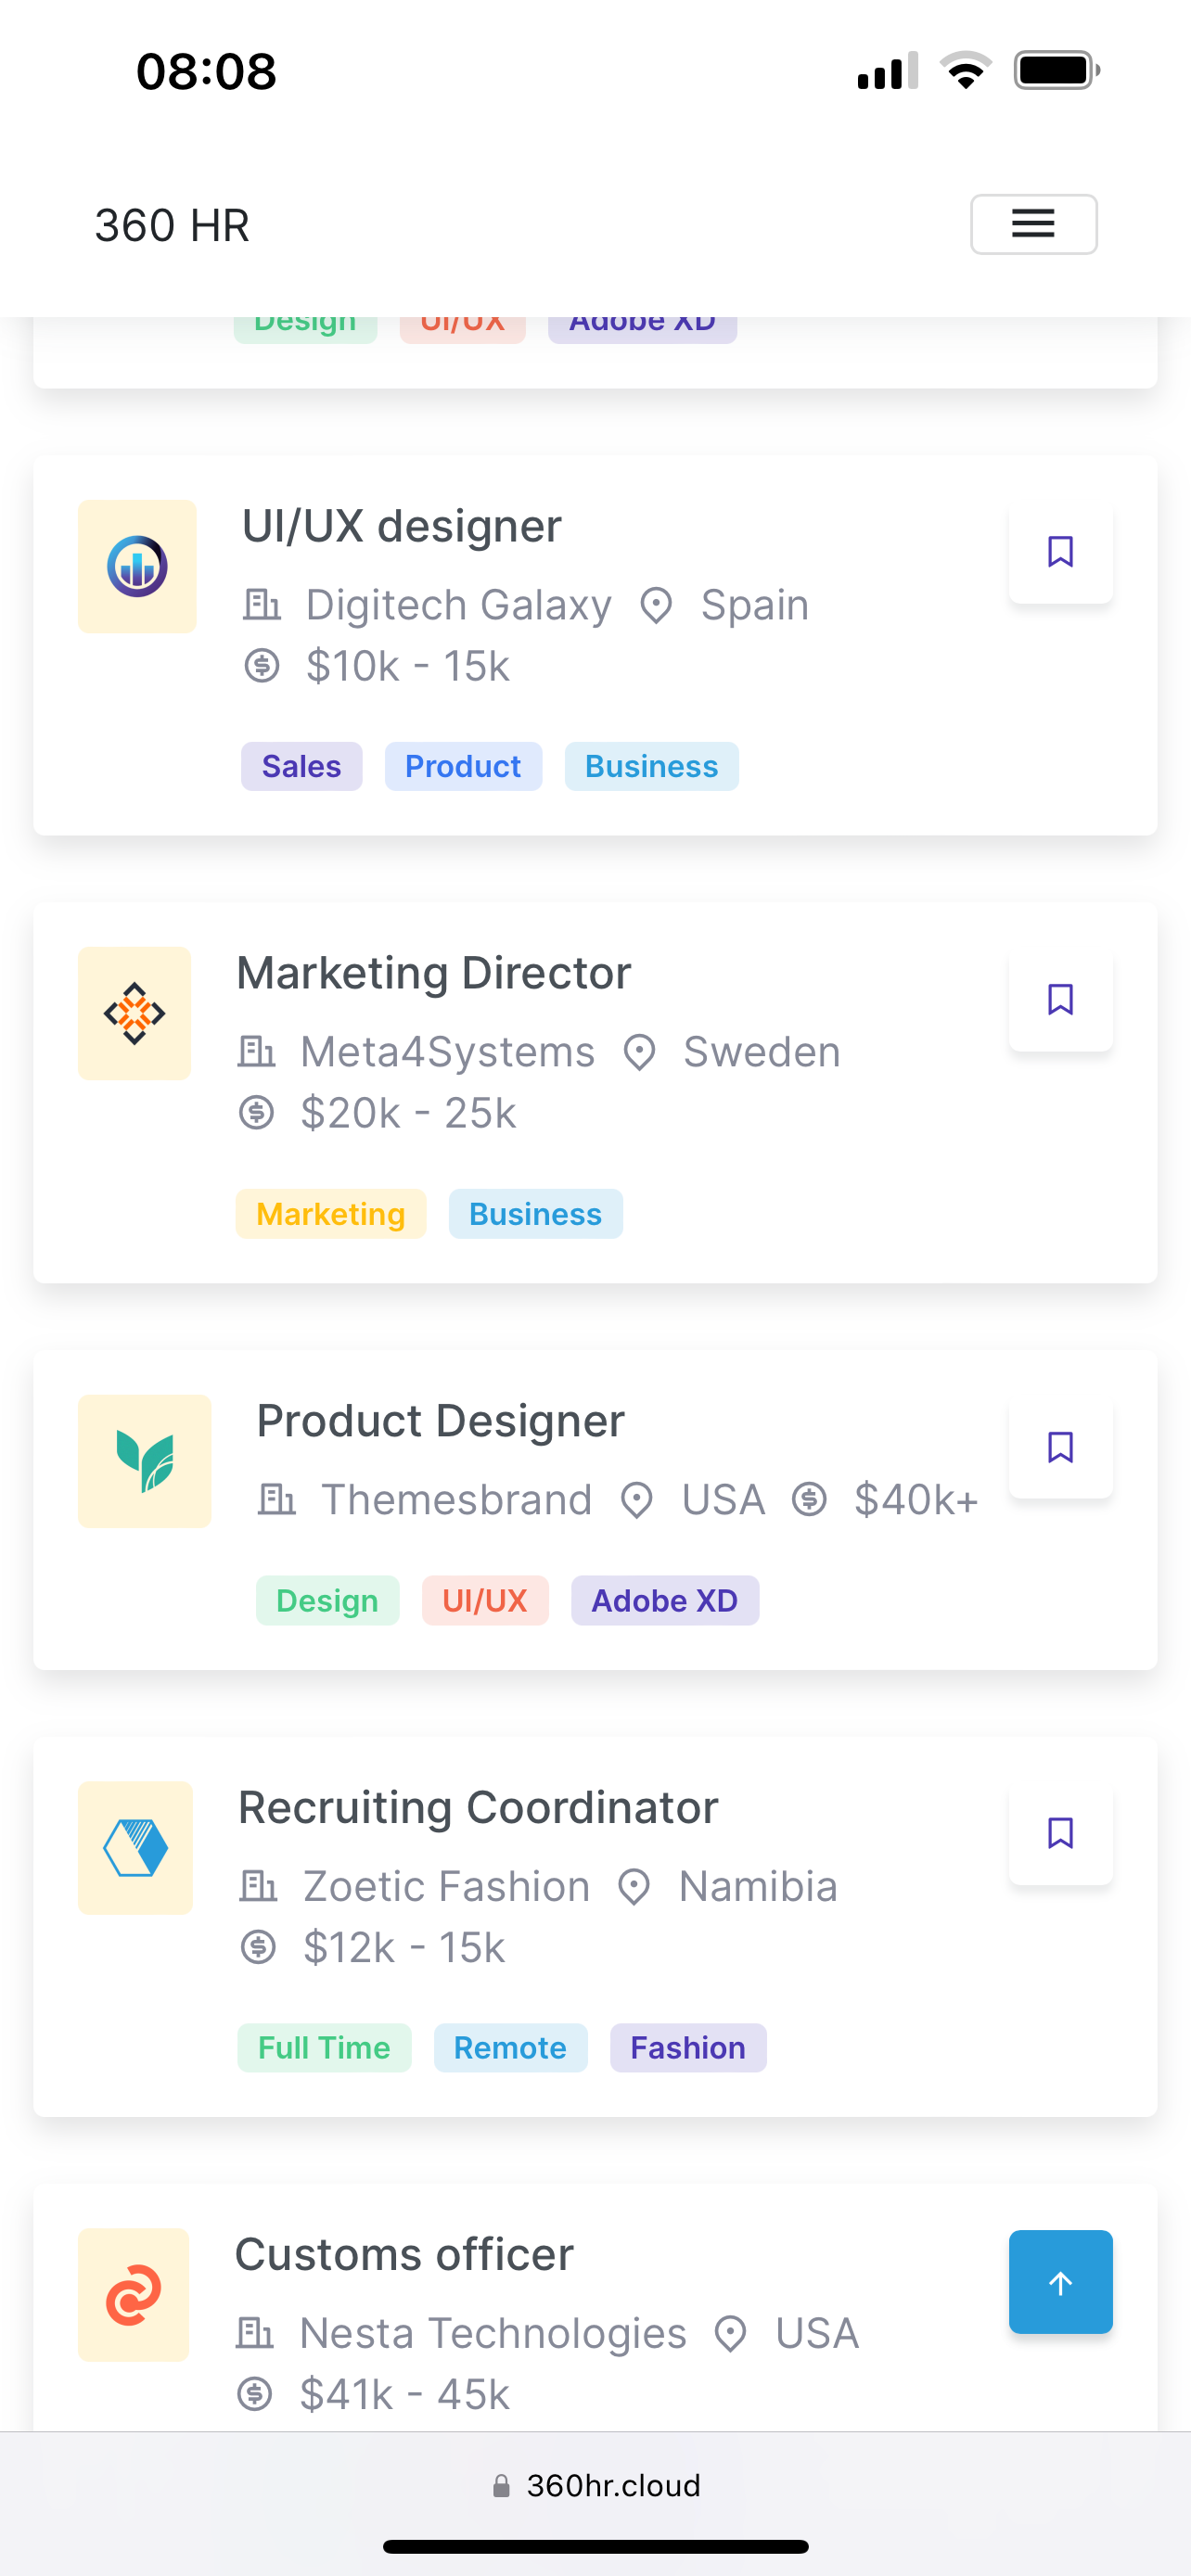Screen dimensions: 1191x2576
Task: Open the UI/UX designer job title
Action: (x=401, y=526)
